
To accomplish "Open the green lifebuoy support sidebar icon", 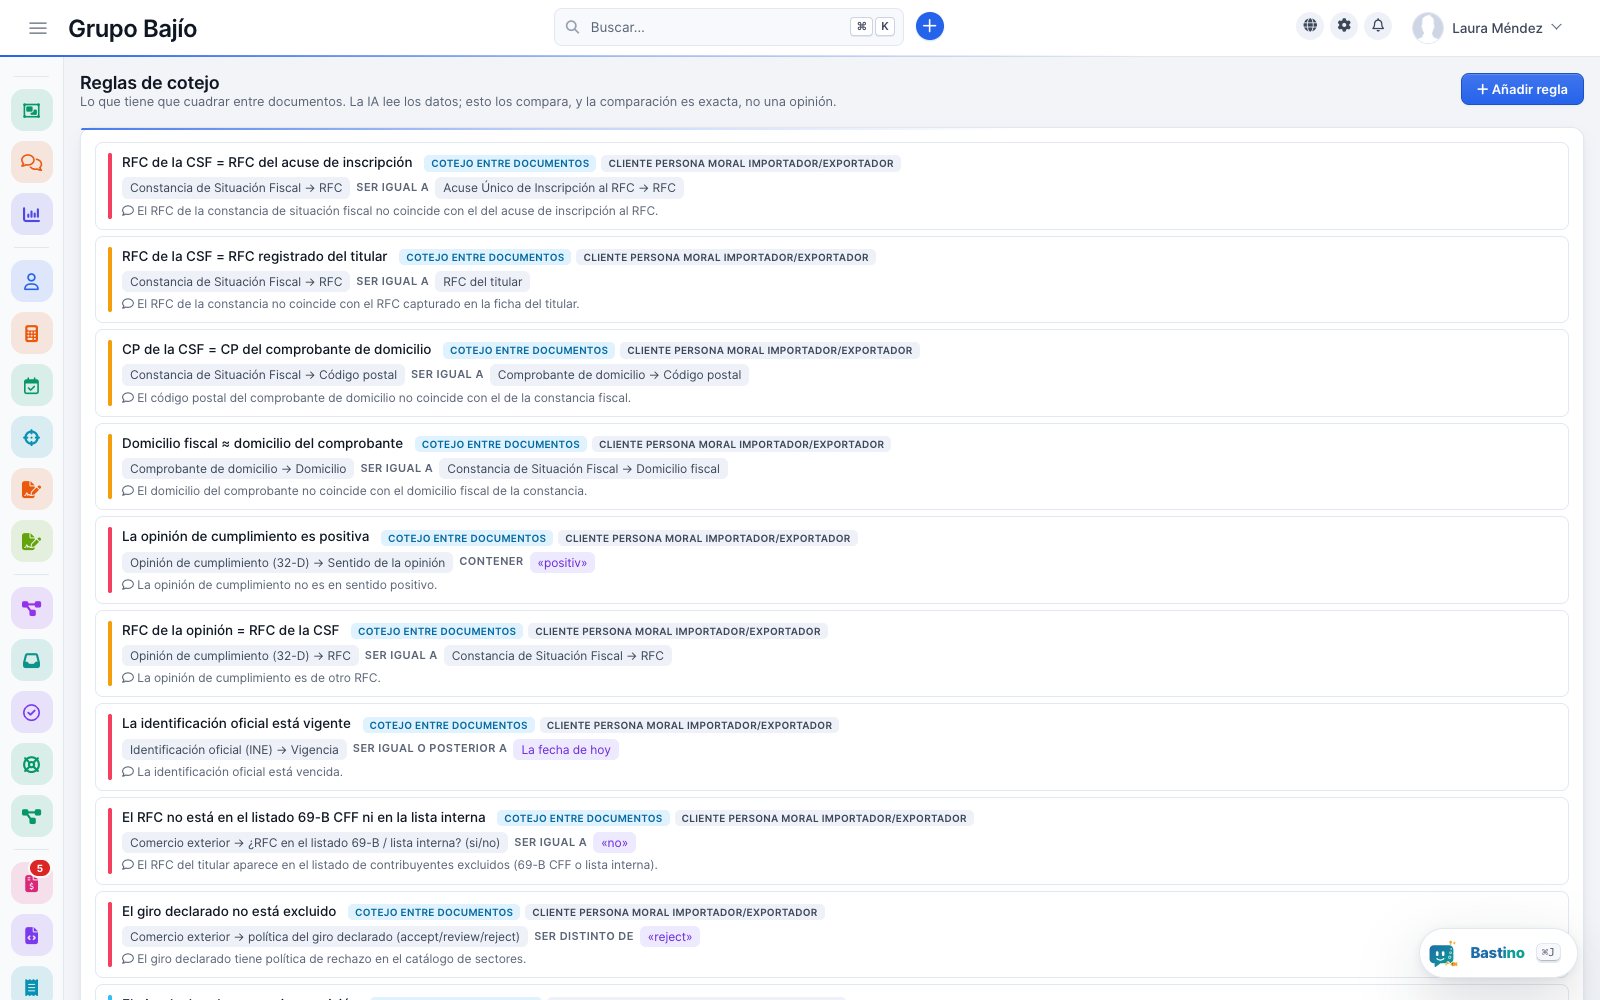I will (x=32, y=765).
